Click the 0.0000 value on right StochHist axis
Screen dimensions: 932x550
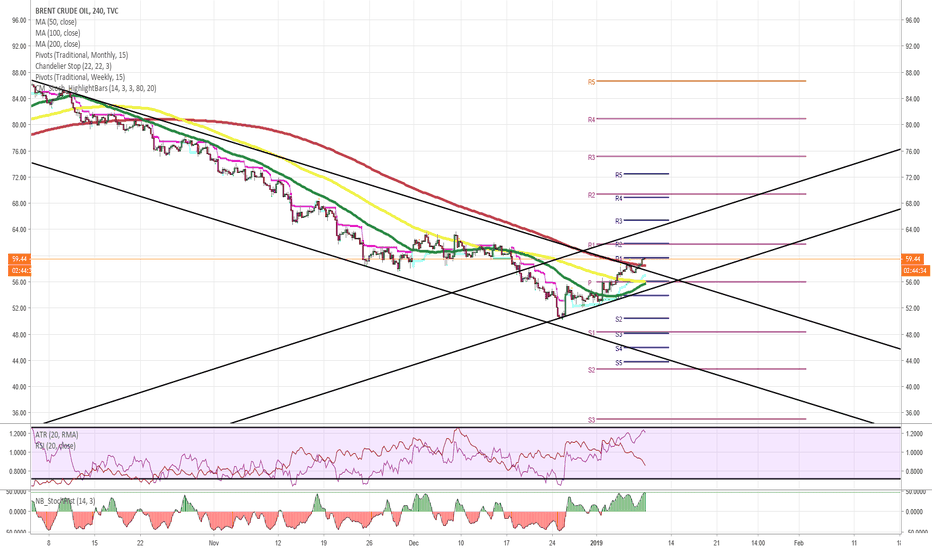pyautogui.click(x=914, y=511)
